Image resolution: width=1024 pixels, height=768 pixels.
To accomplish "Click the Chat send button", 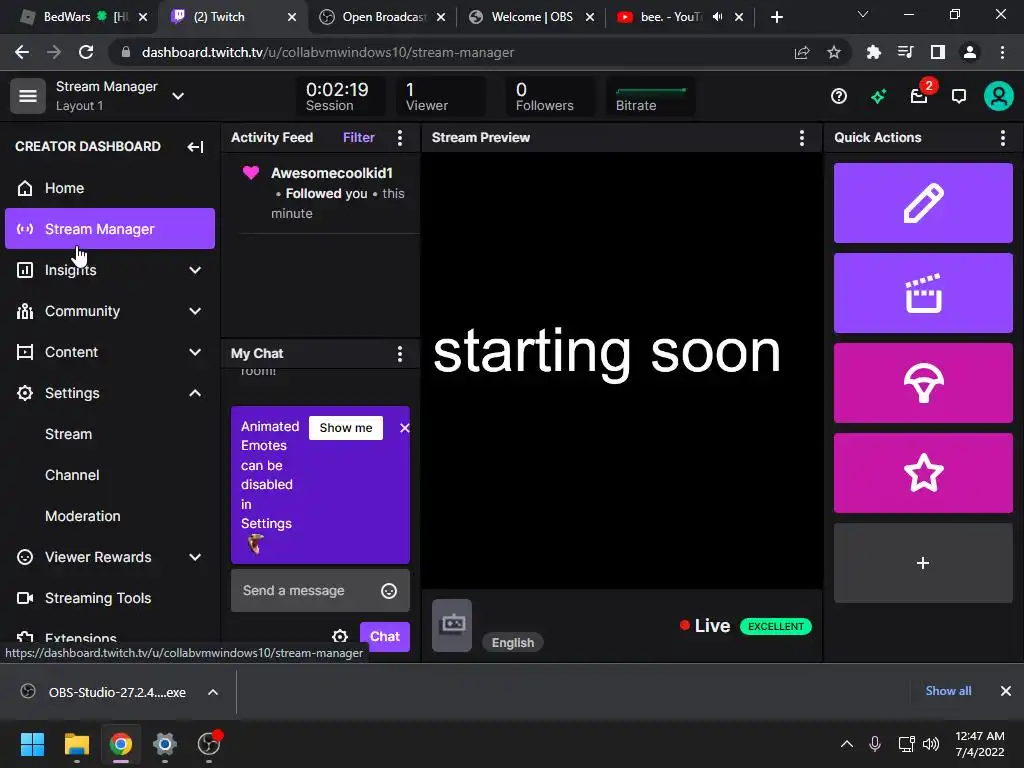I will (385, 636).
